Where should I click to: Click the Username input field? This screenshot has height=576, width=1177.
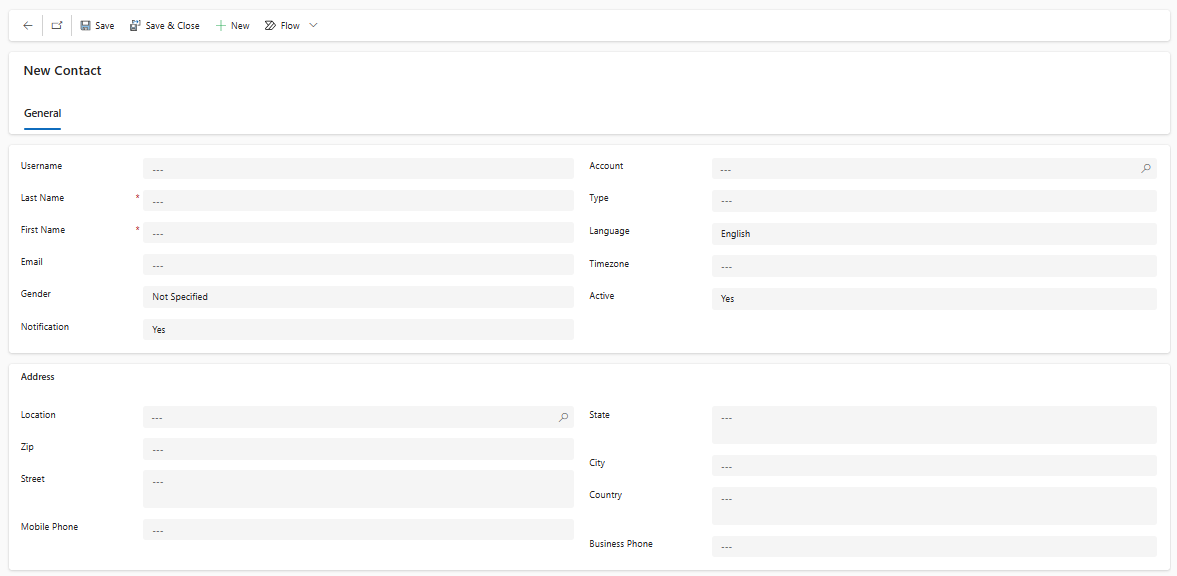click(358, 169)
